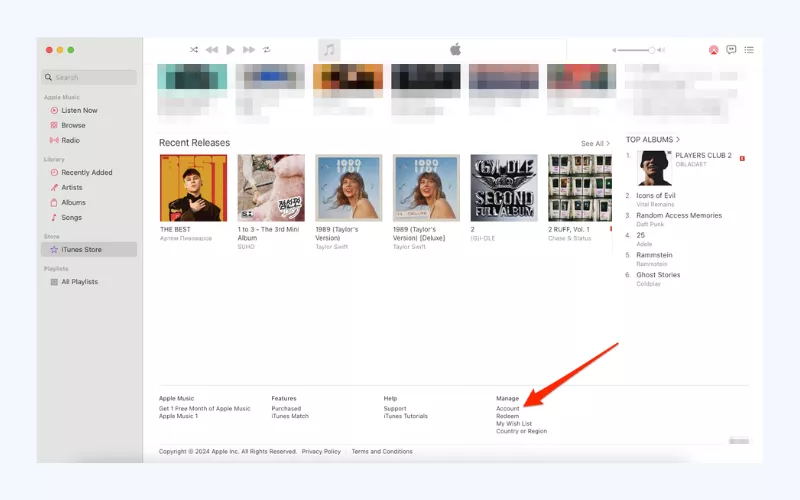The height and width of the screenshot is (500, 800).
Task: Open the account profile icon
Action: [x=713, y=50]
